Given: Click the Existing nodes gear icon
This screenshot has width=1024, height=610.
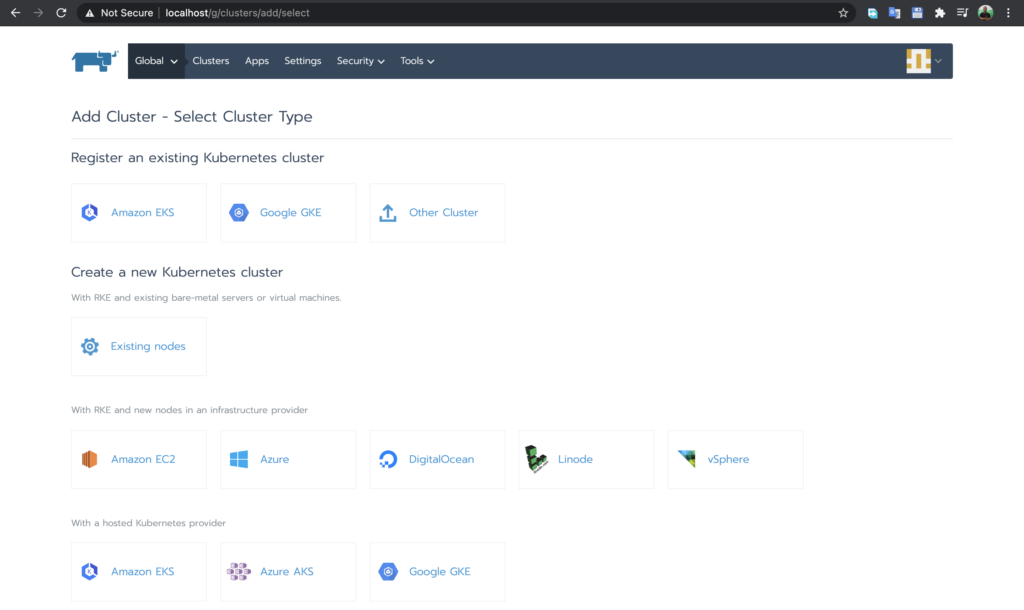Looking at the screenshot, I should pos(89,346).
